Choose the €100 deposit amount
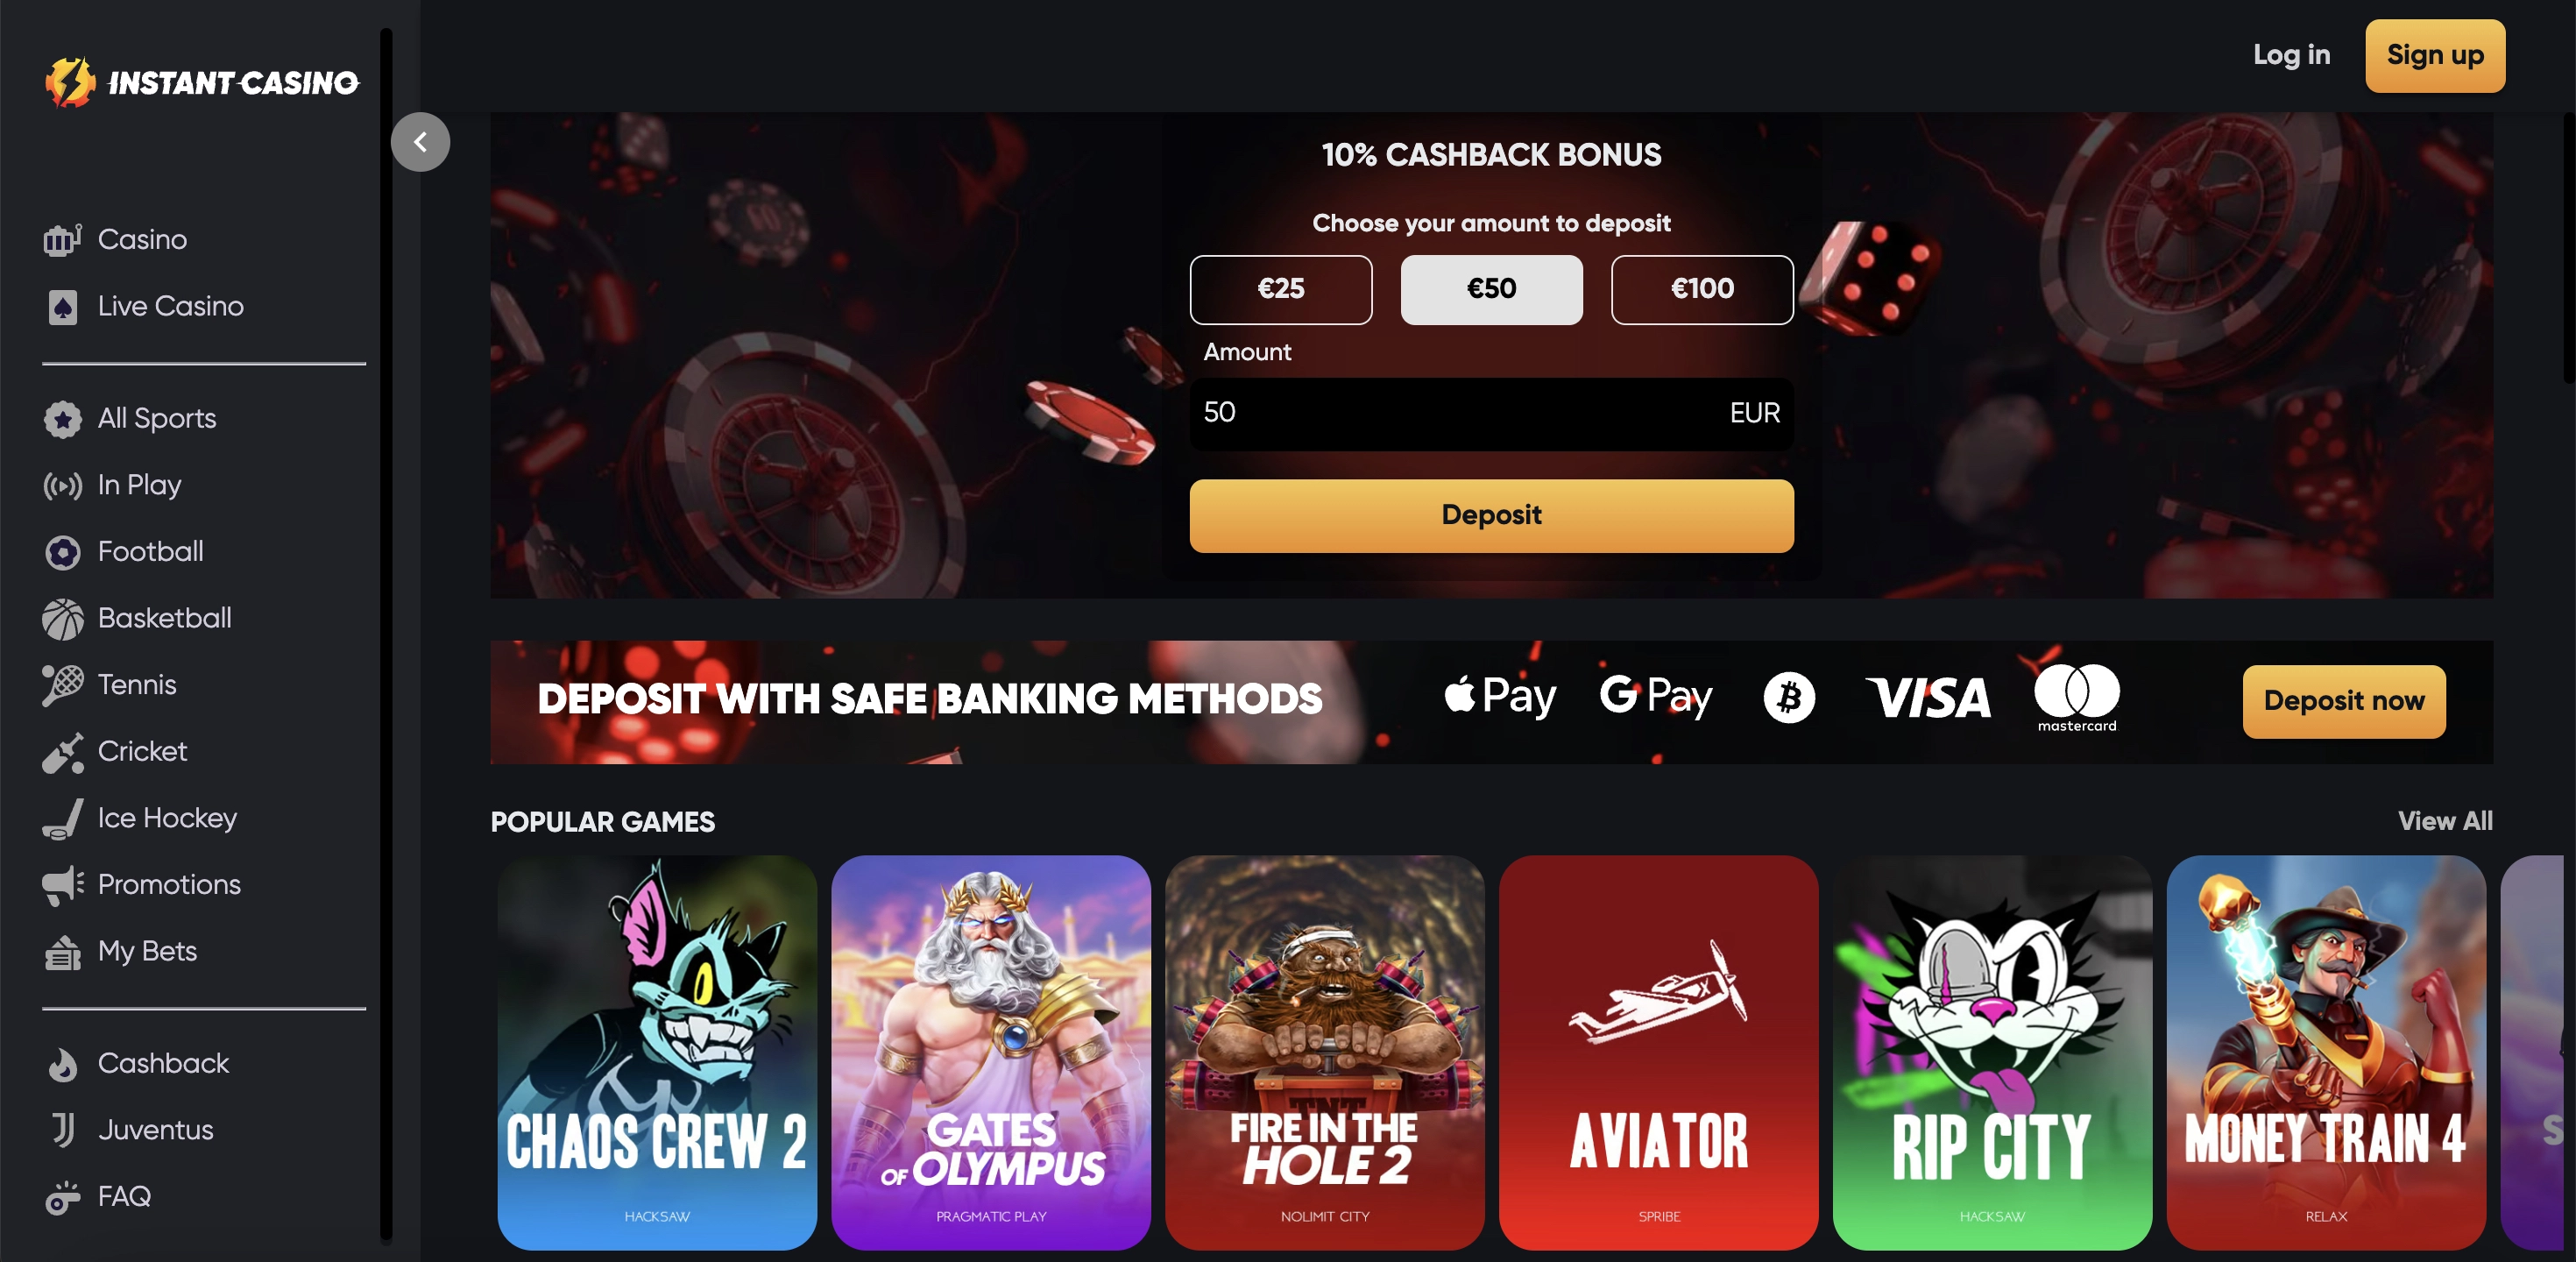The image size is (2576, 1262). (1702, 289)
